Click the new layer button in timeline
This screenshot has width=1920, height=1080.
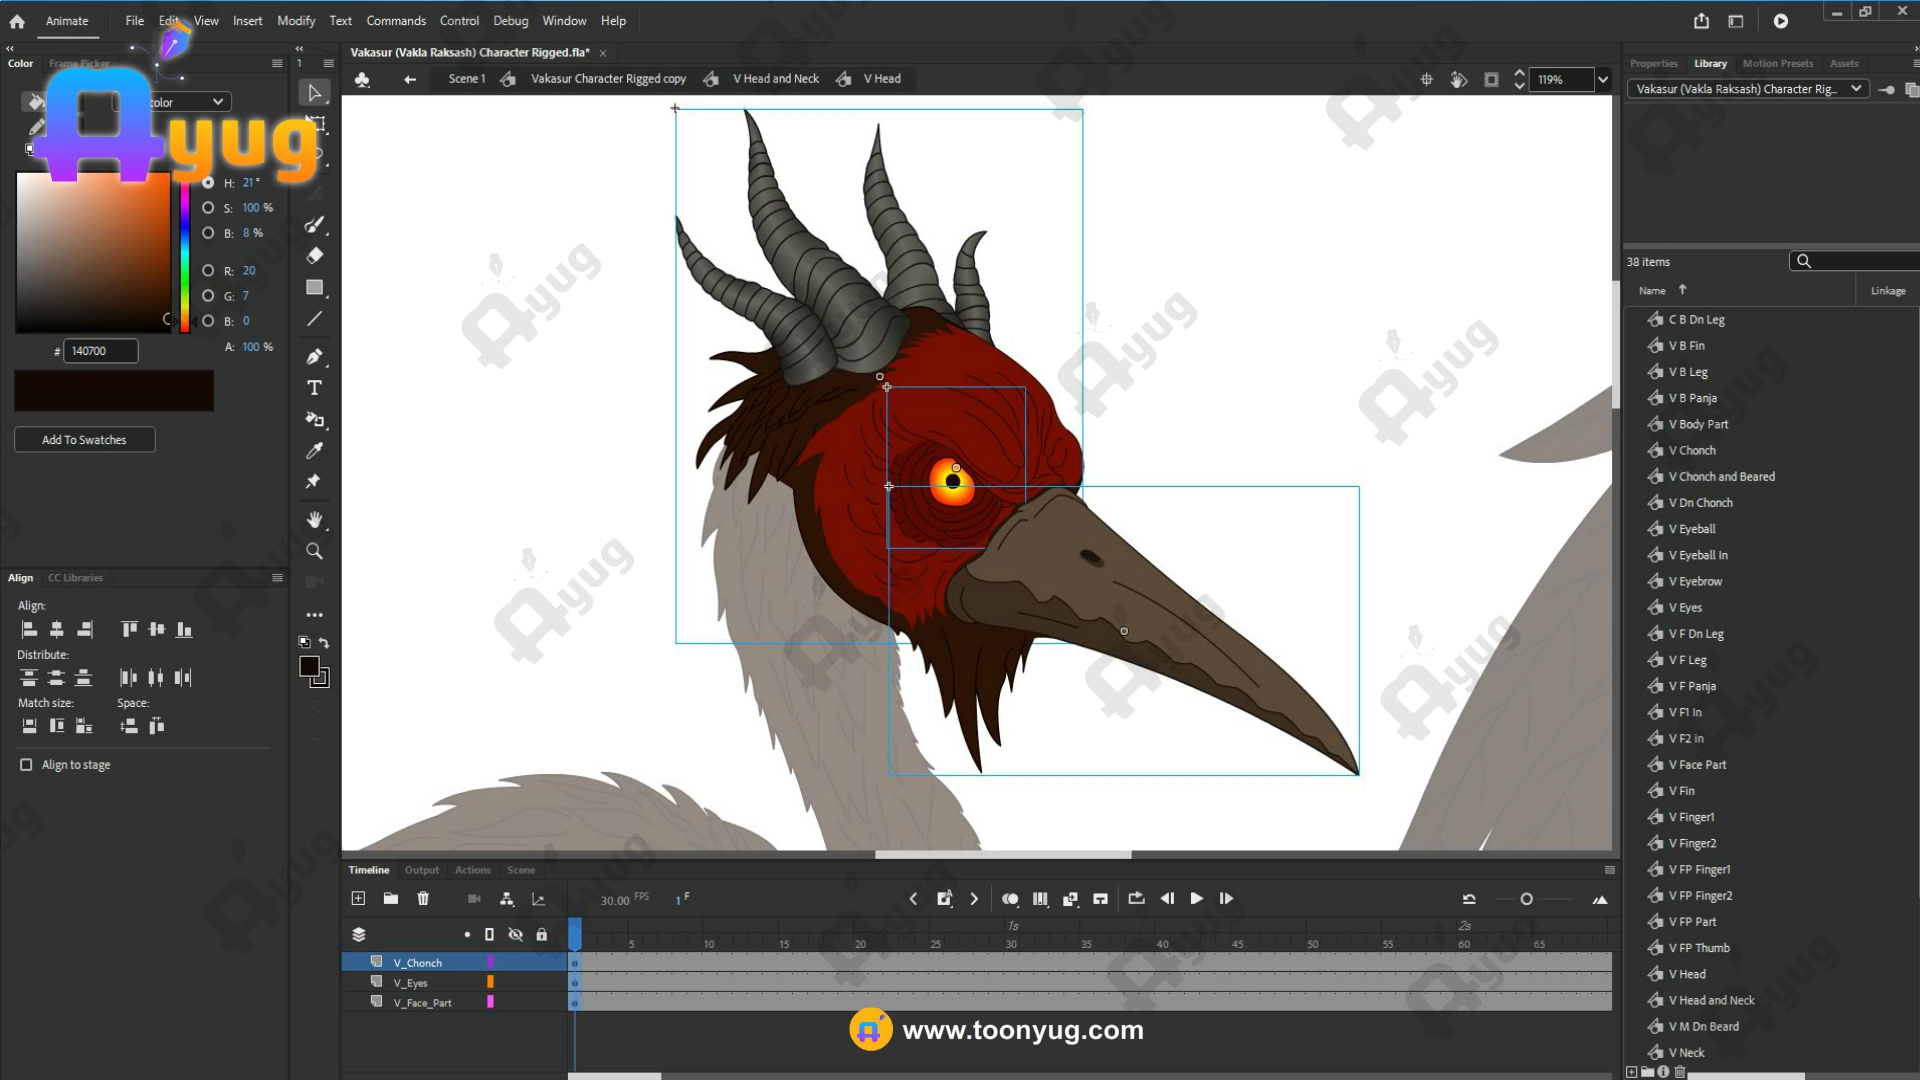click(358, 899)
